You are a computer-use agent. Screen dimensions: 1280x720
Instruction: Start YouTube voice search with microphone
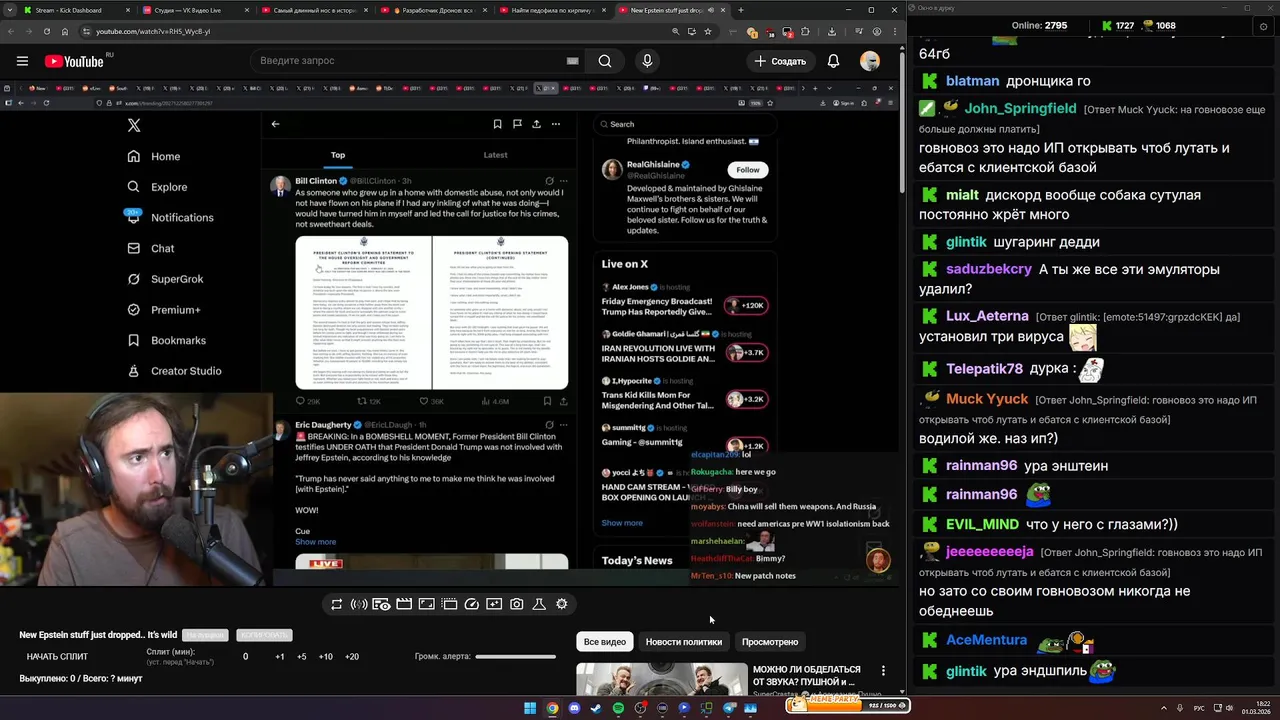[647, 61]
